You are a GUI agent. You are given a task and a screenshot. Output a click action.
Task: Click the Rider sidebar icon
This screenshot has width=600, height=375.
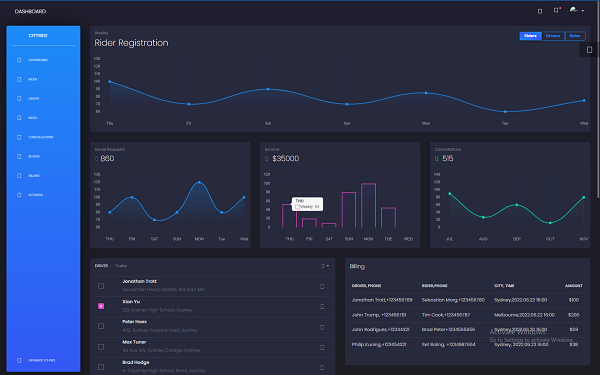(19, 79)
